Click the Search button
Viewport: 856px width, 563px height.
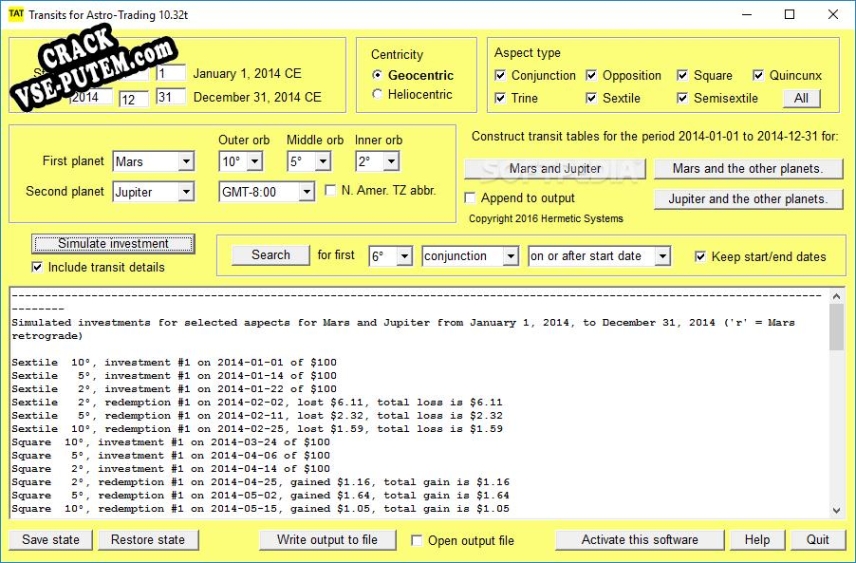pos(270,255)
